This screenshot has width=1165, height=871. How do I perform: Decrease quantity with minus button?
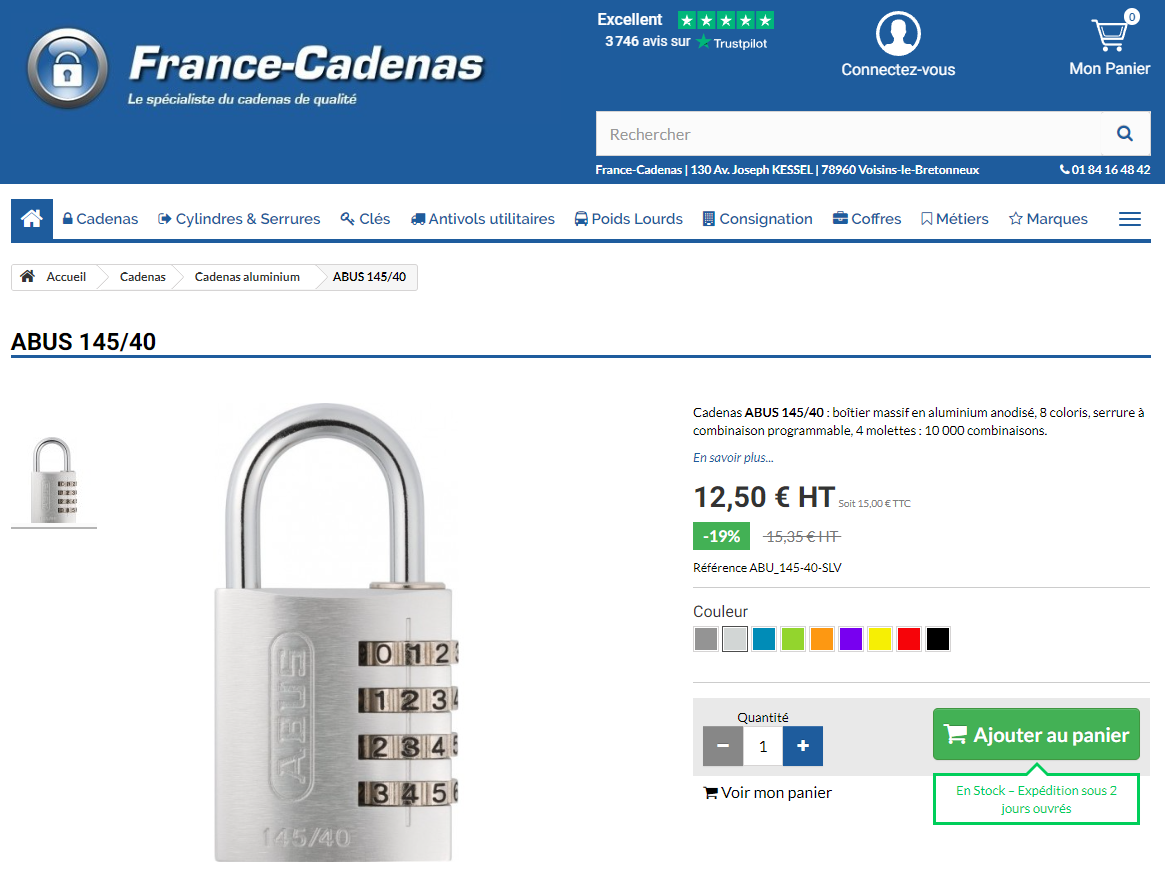coord(723,746)
